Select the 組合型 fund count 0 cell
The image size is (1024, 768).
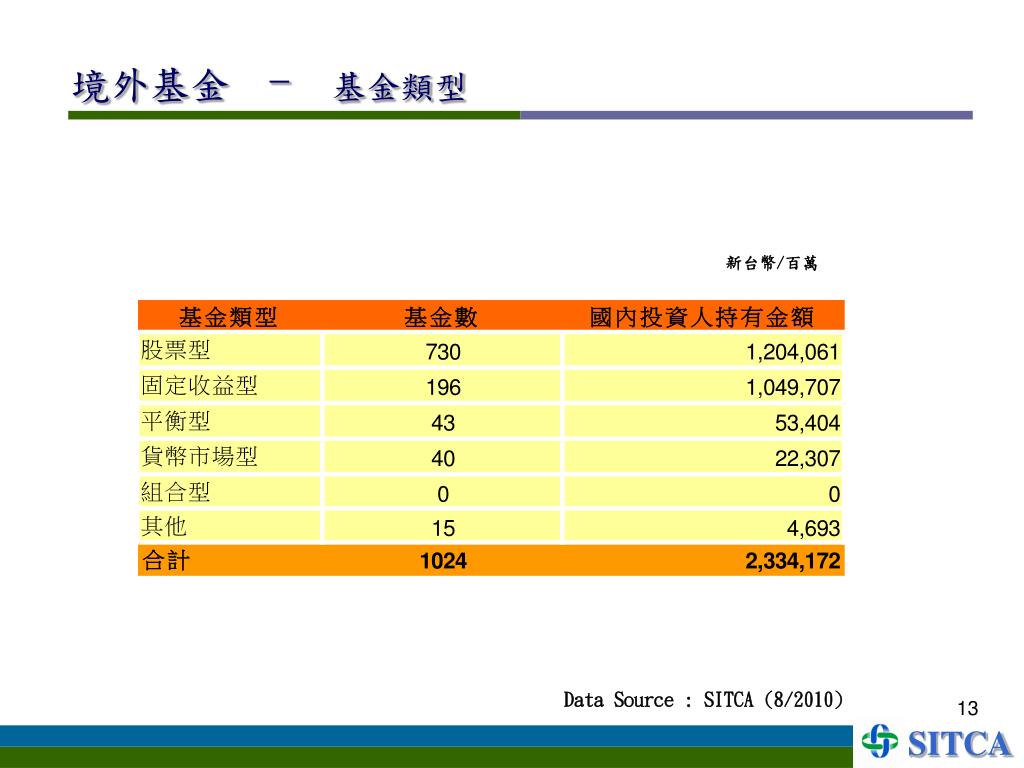(x=443, y=494)
